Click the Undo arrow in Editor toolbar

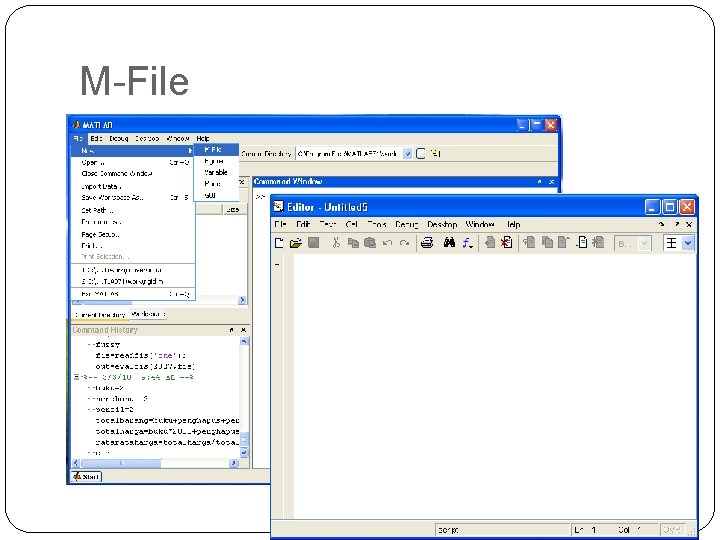(x=387, y=243)
